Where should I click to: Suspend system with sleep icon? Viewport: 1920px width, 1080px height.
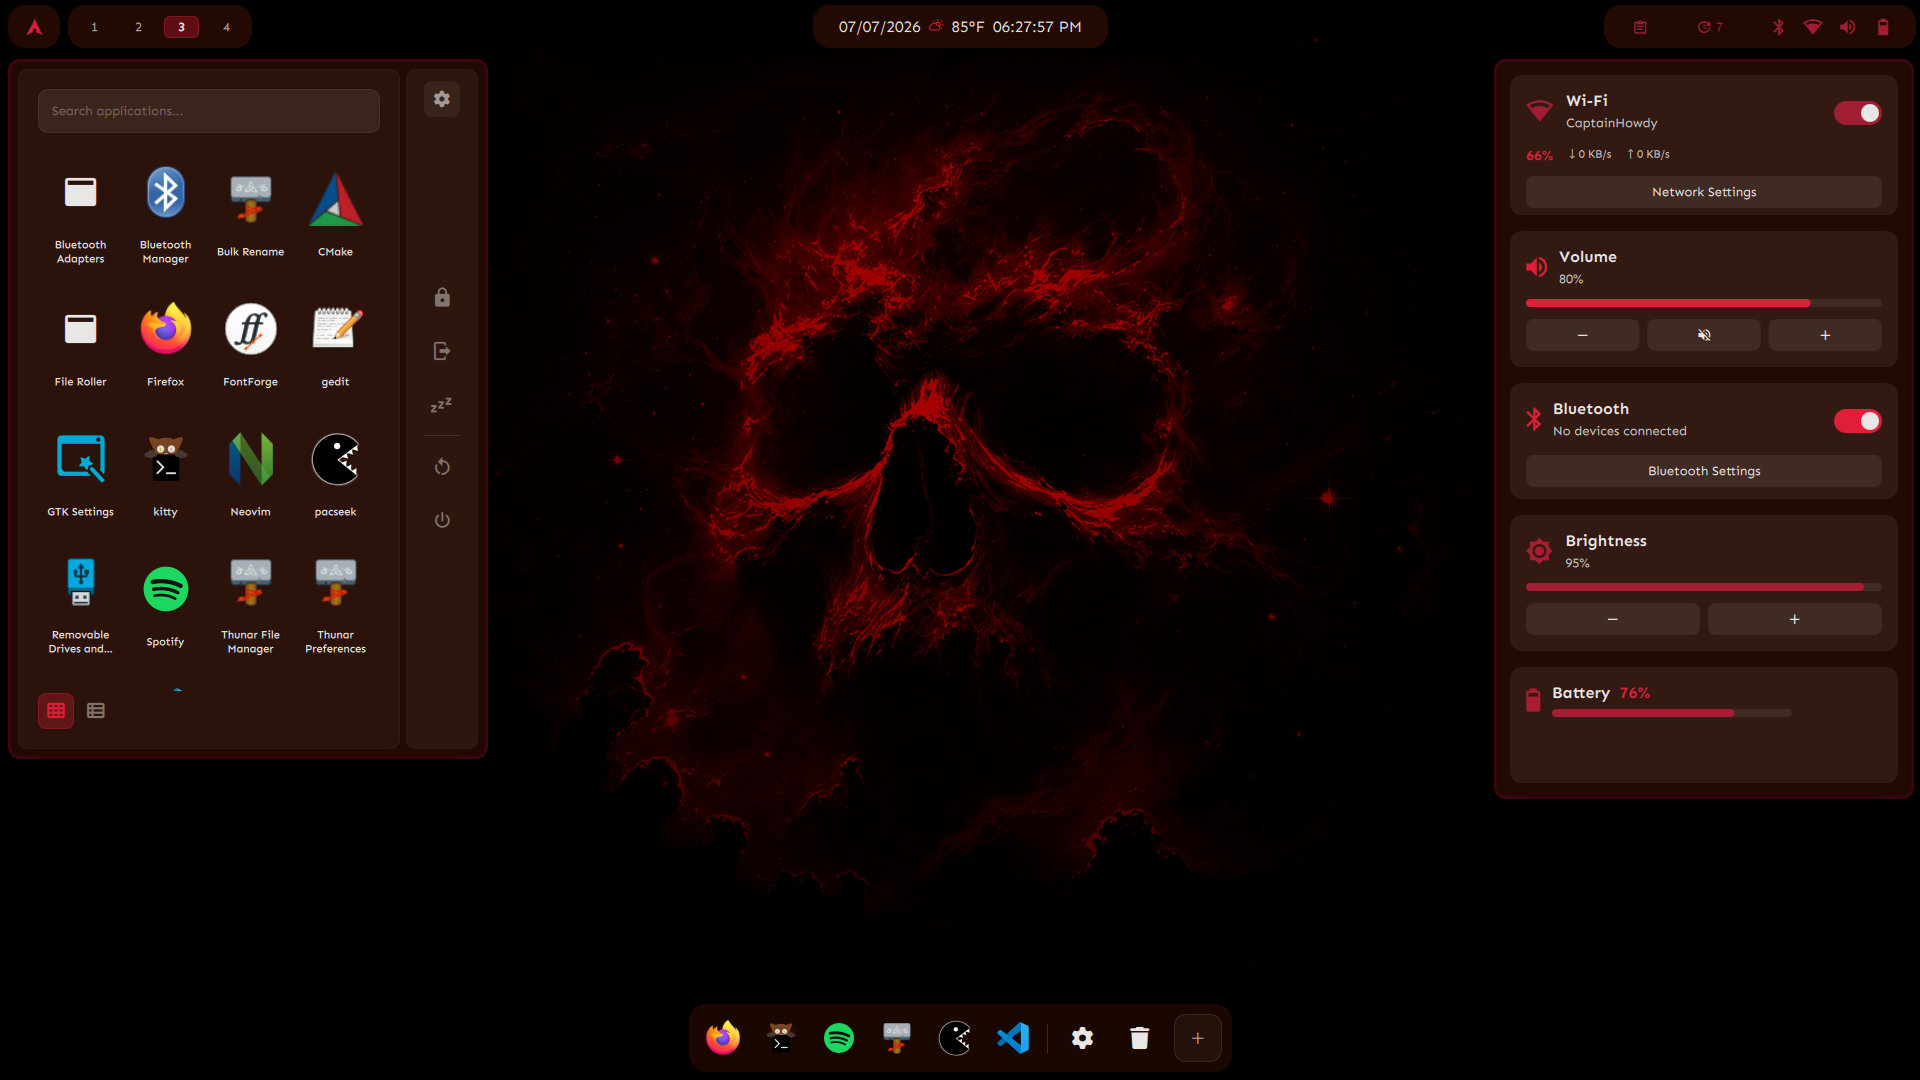pyautogui.click(x=441, y=405)
